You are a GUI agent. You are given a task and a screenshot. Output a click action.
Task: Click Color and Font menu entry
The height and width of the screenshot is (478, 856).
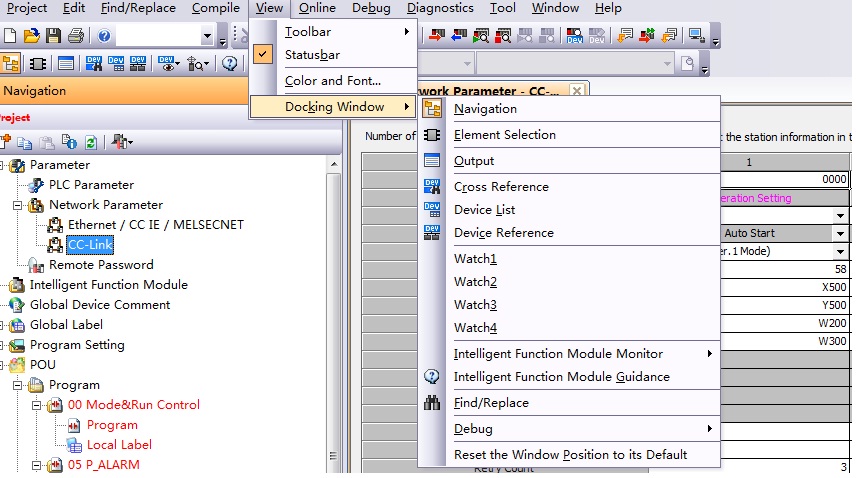(332, 81)
